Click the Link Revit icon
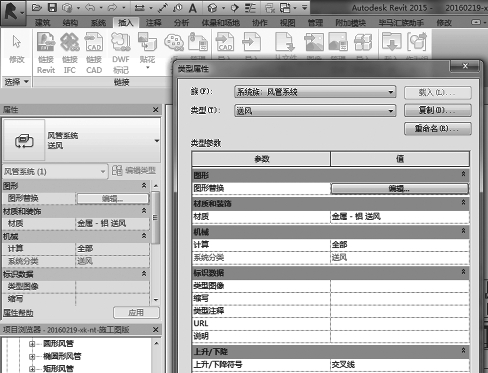This screenshot has width=488, height=373. [46, 42]
